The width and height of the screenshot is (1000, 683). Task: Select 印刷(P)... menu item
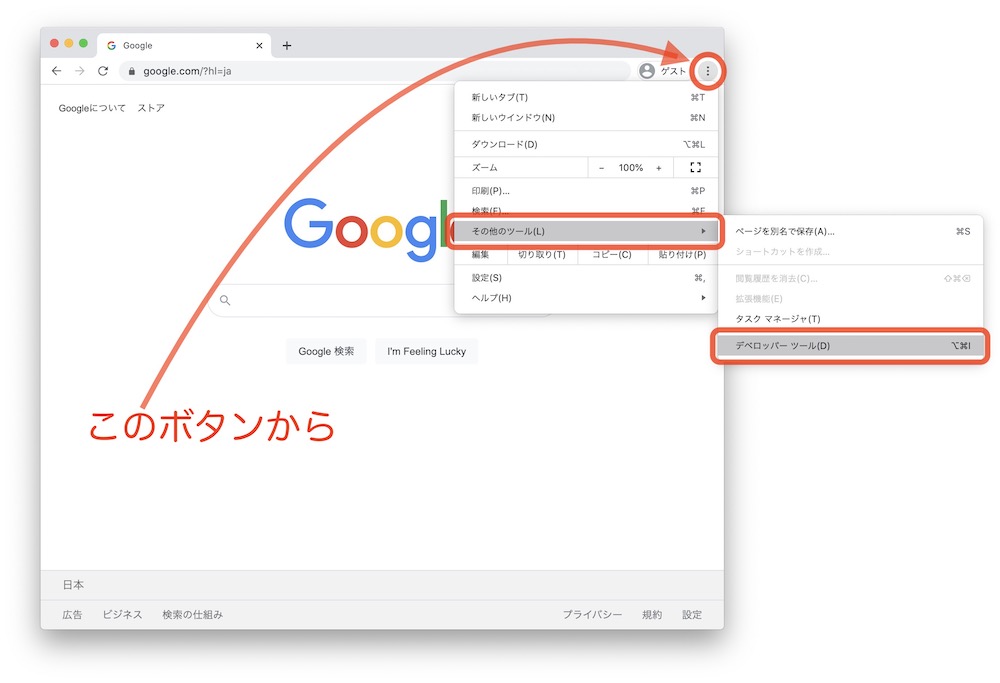pos(586,191)
